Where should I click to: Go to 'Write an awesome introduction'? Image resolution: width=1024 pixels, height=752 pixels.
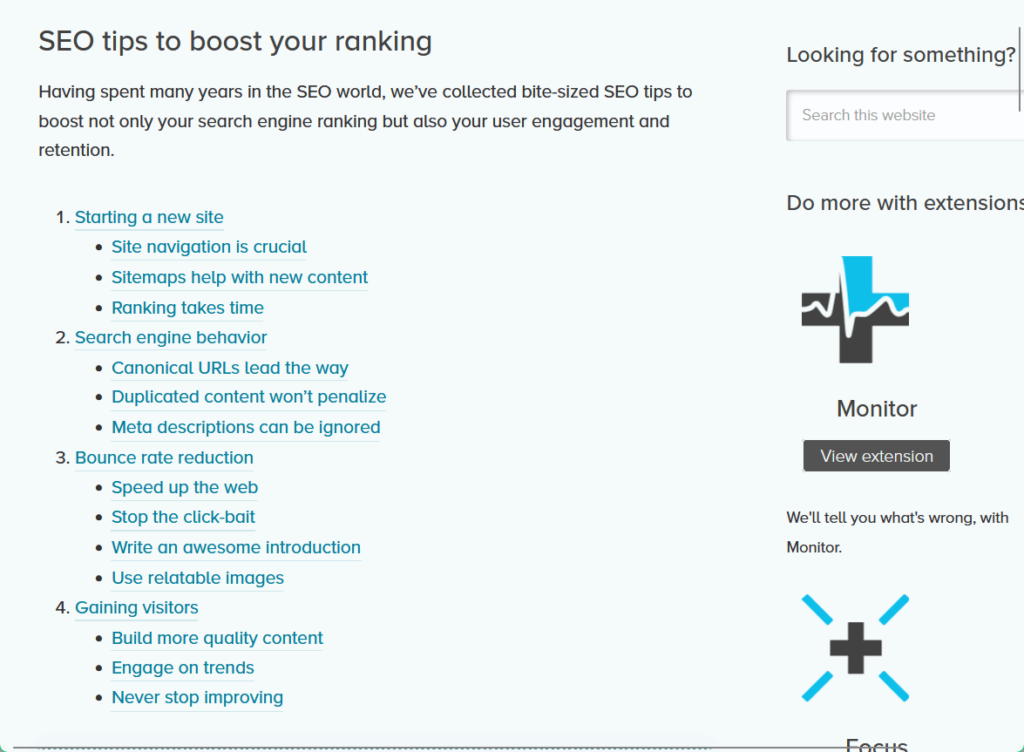tap(236, 547)
